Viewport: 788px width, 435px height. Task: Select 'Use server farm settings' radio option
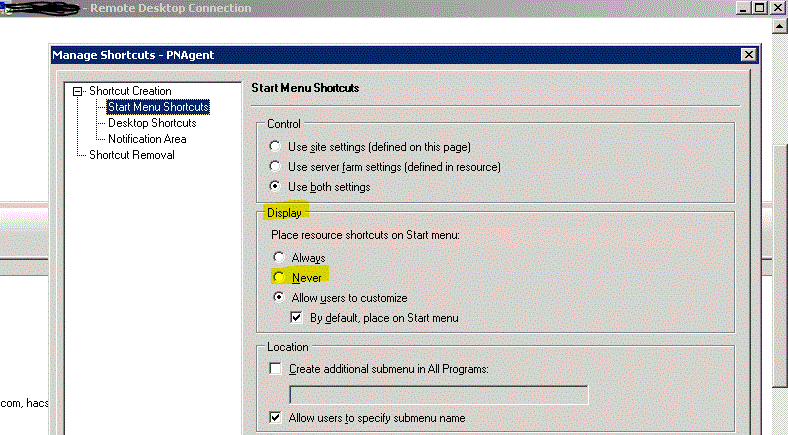[x=275, y=166]
